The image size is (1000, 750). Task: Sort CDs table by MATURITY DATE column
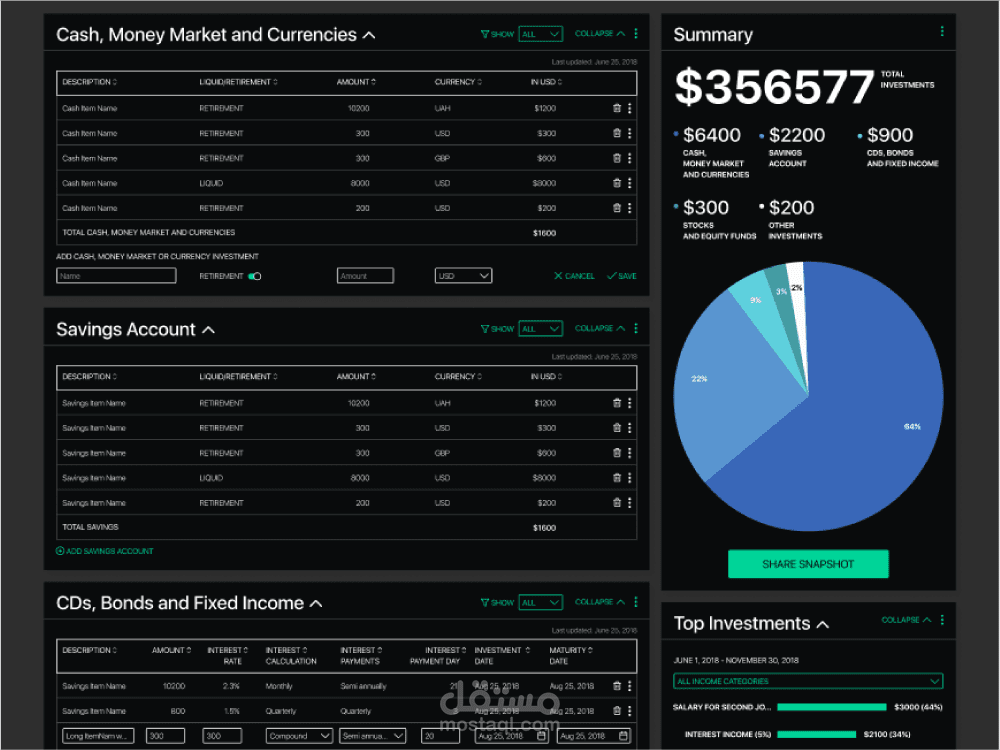pos(571,656)
